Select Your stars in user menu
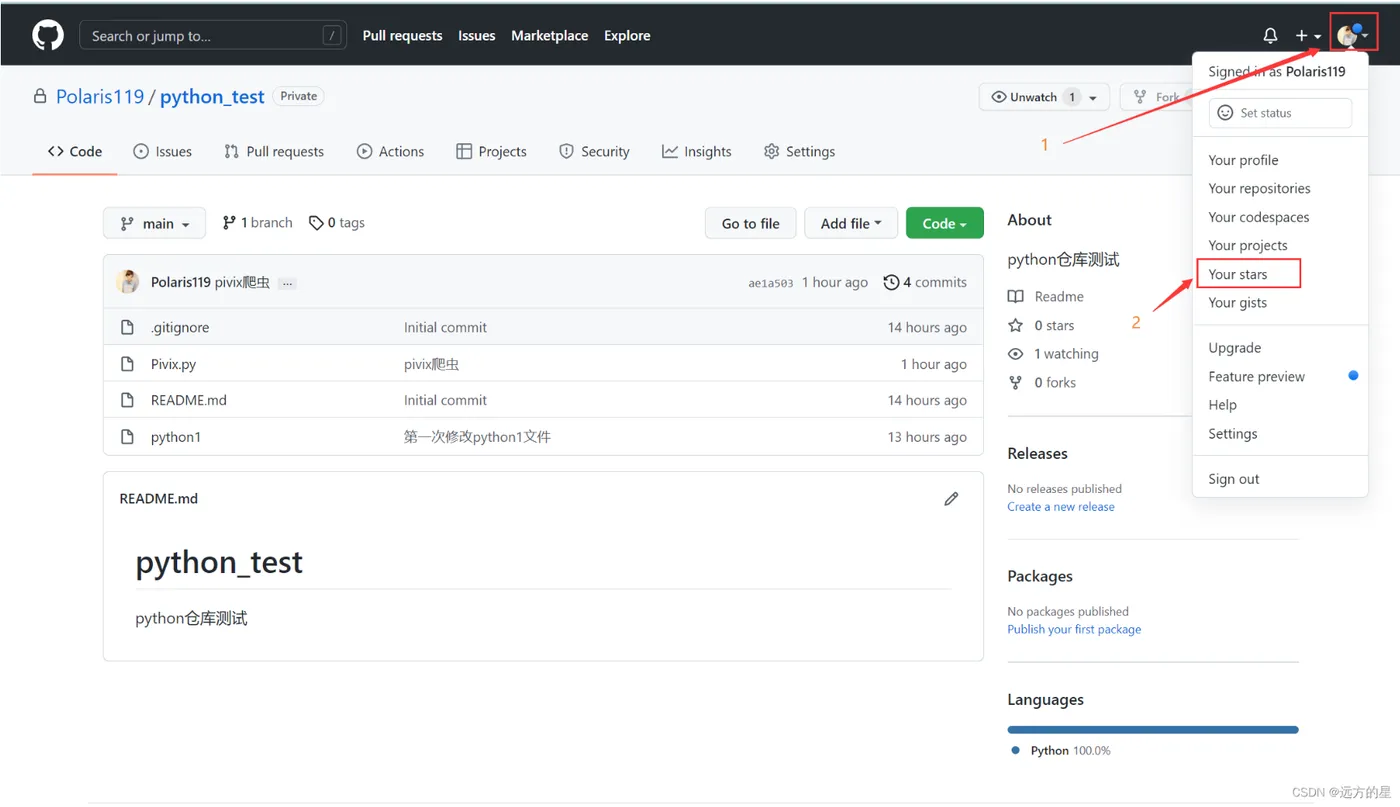This screenshot has height=807, width=1400. (x=1280, y=274)
